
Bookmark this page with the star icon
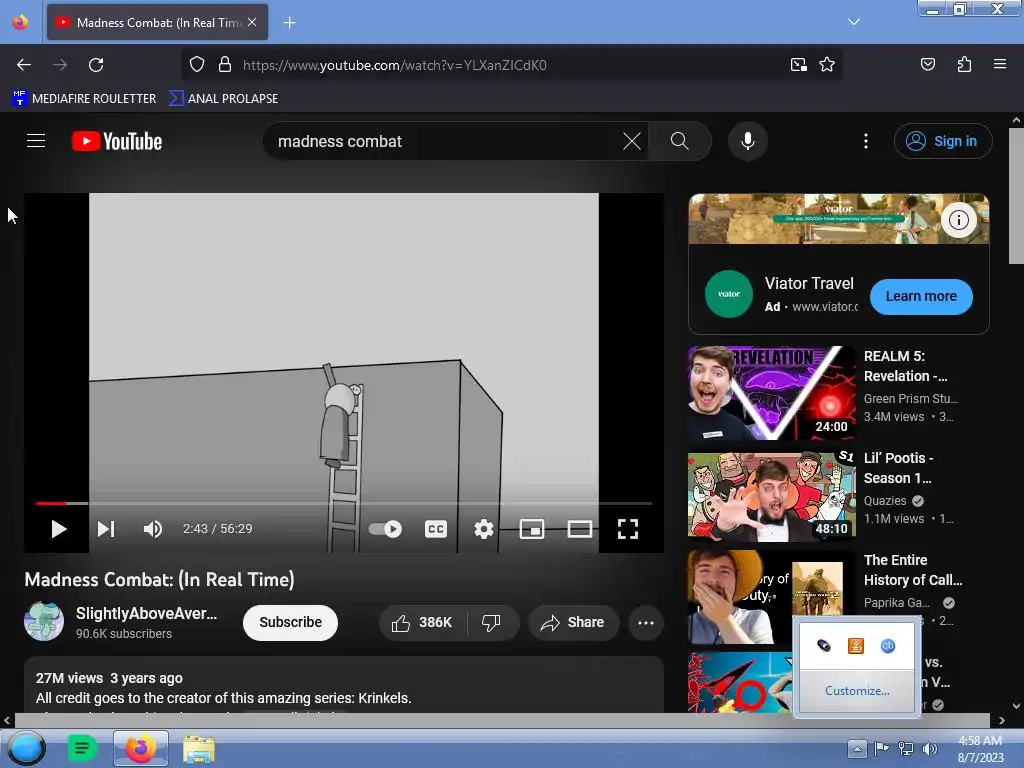(x=827, y=65)
